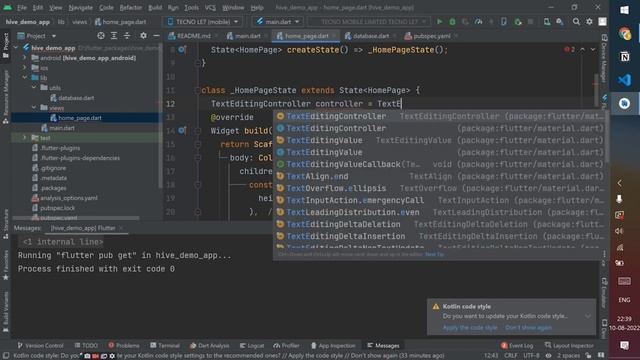Open the Dart Analysis tool window
Screen dimensions: 640x360
[x=209, y=345]
